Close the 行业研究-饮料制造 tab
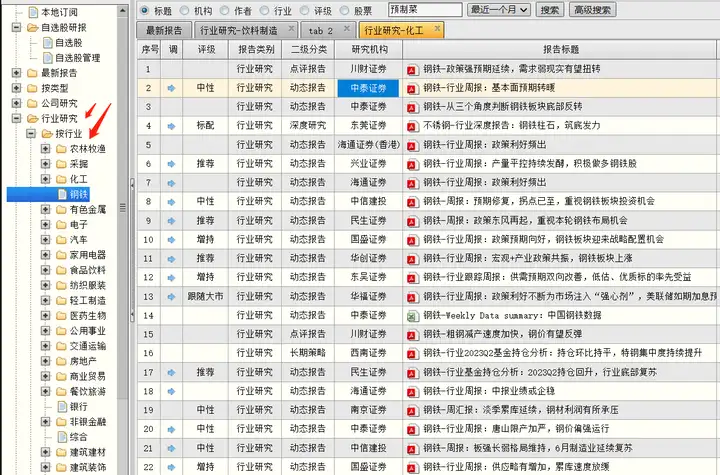This screenshot has height=475, width=720. (x=291, y=28)
